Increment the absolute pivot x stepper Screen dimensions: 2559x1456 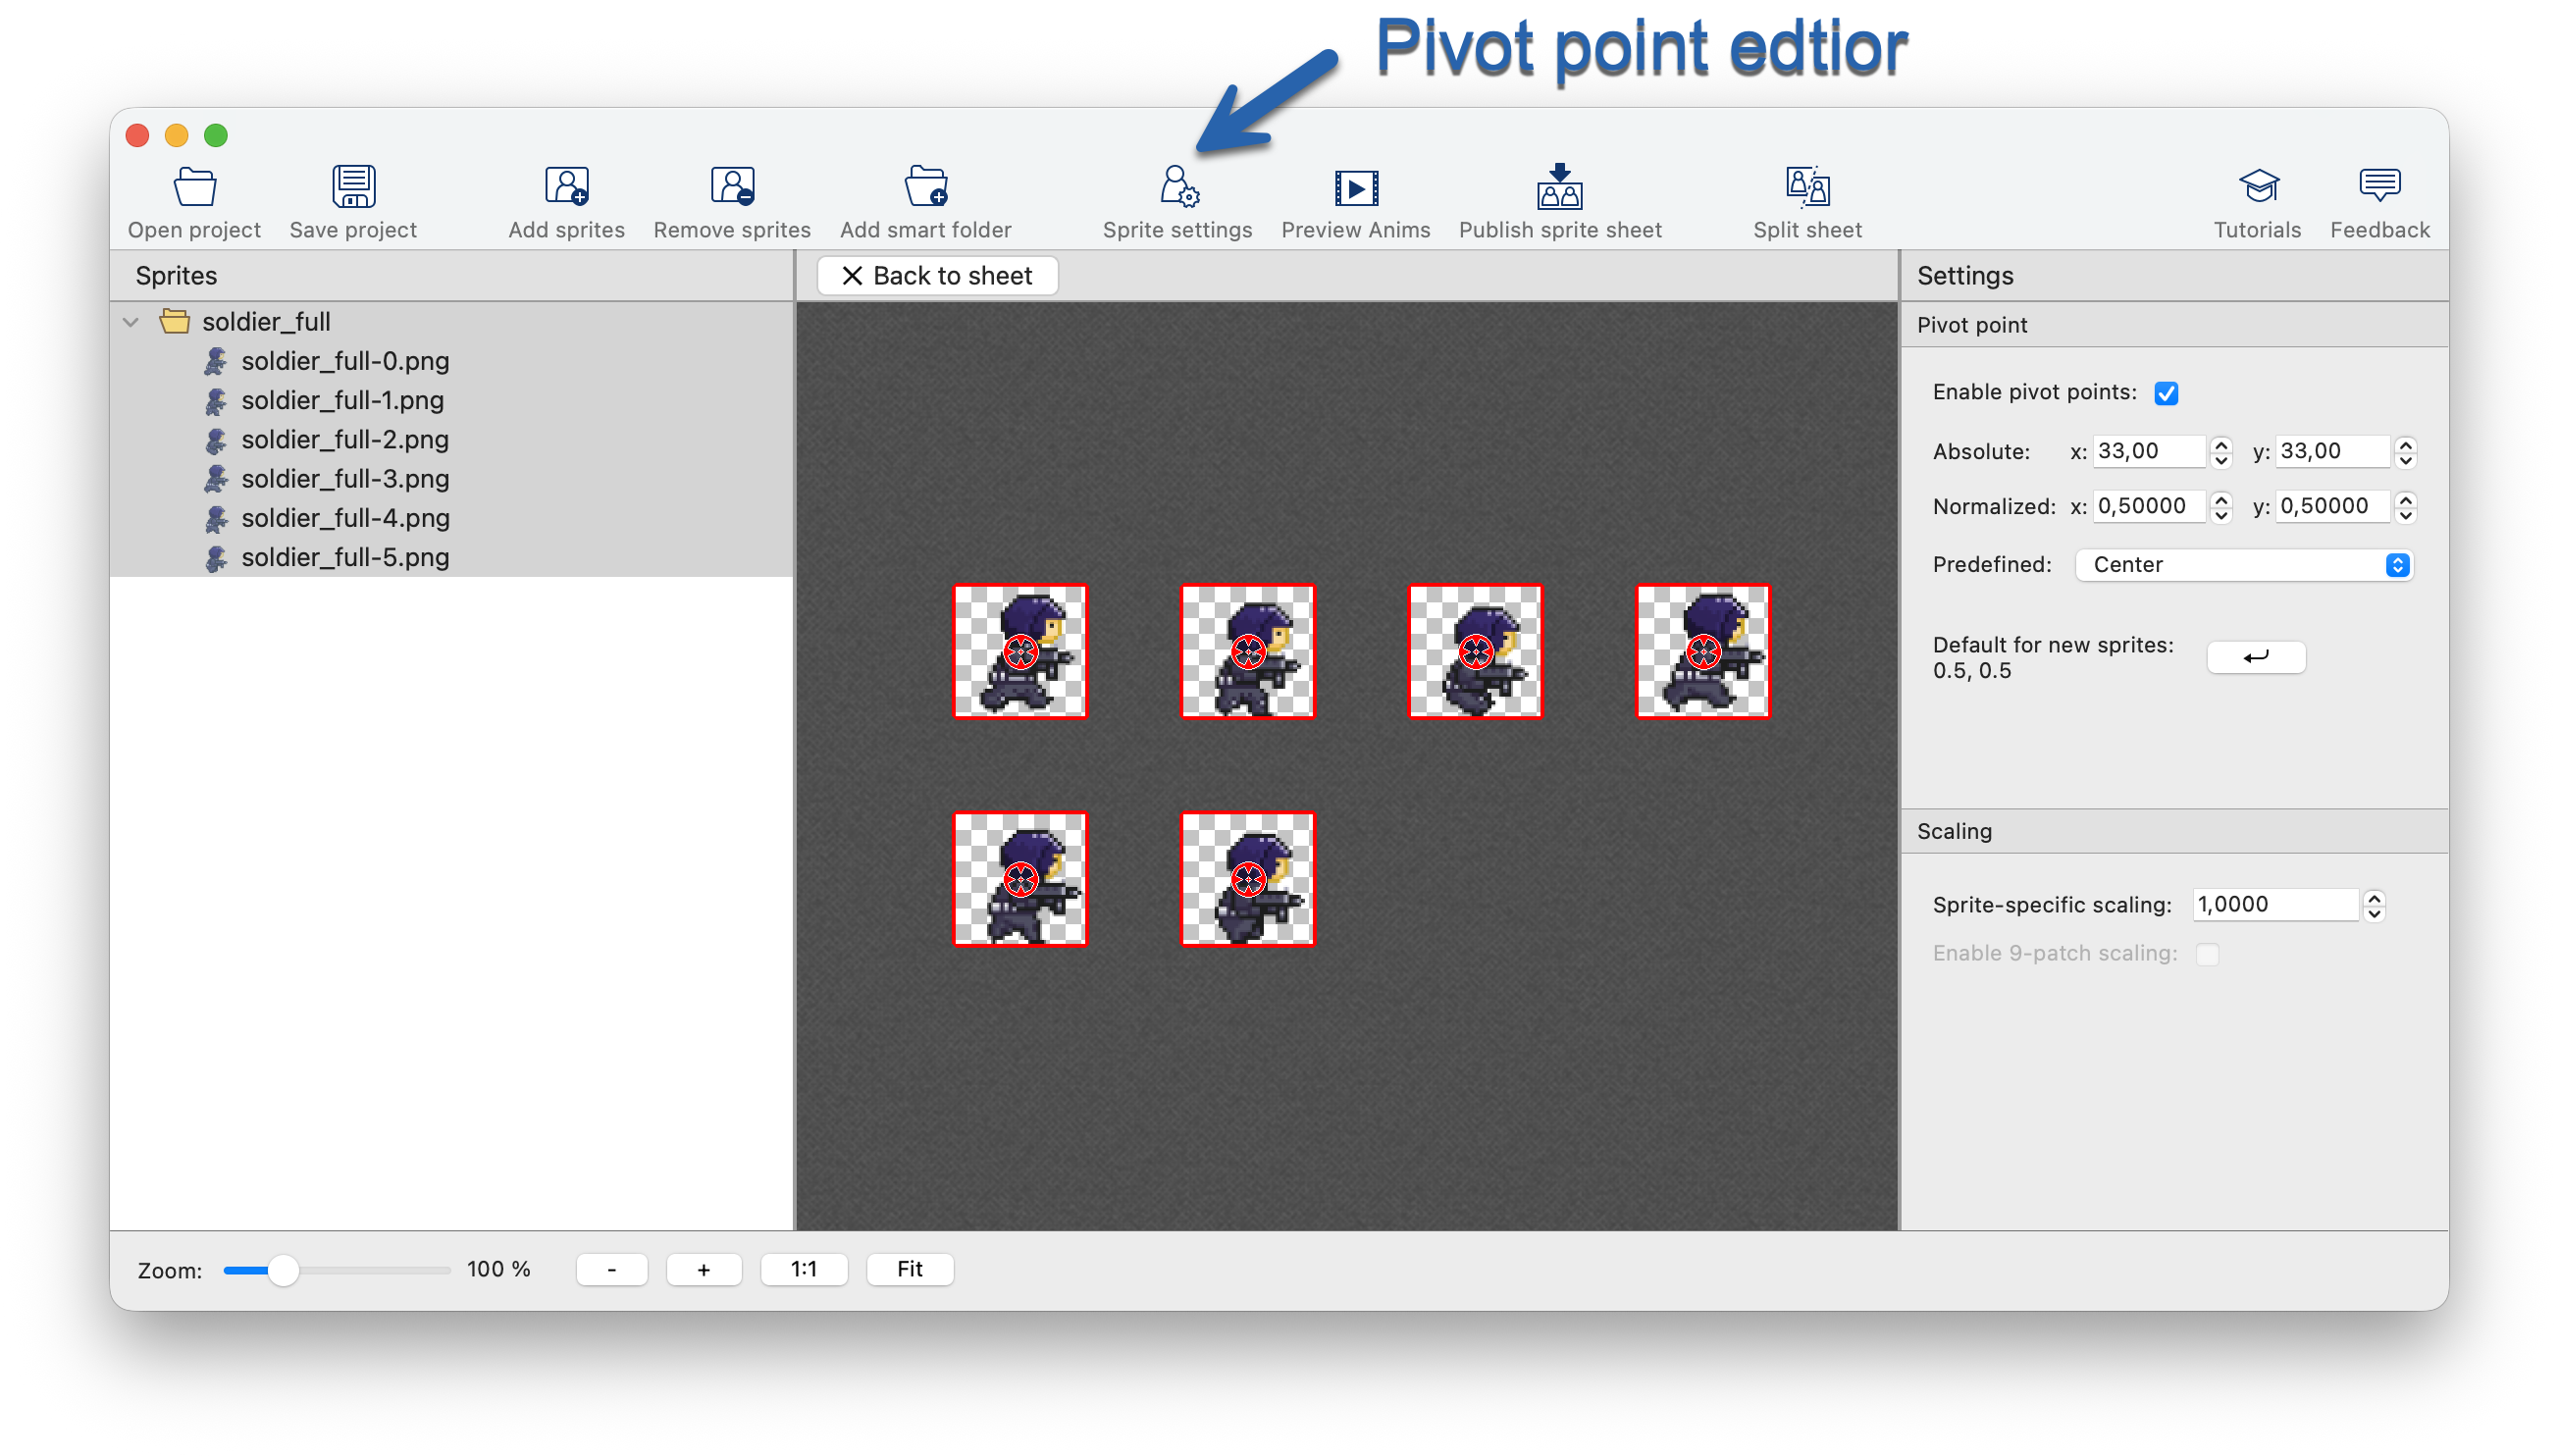pyautogui.click(x=2220, y=444)
